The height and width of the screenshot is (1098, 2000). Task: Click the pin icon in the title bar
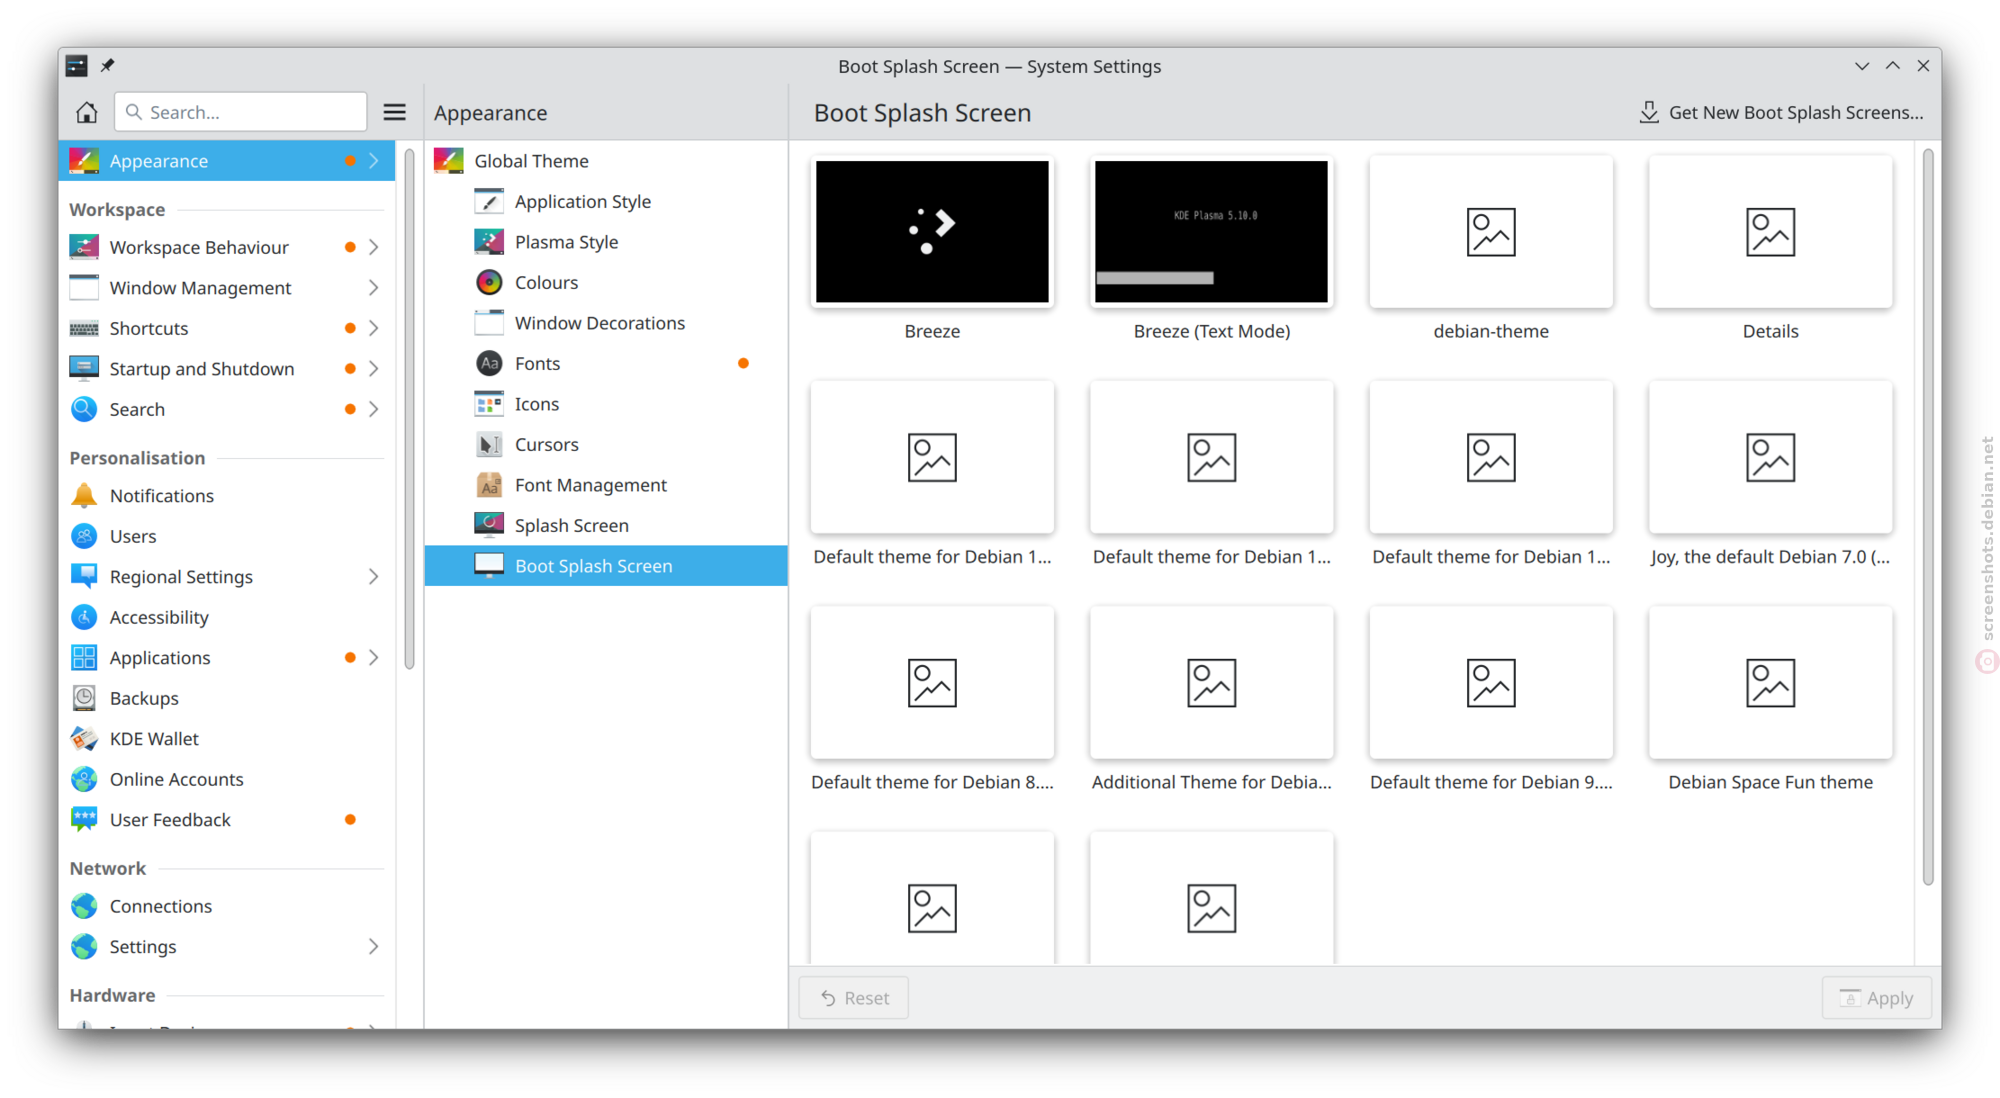coord(107,66)
